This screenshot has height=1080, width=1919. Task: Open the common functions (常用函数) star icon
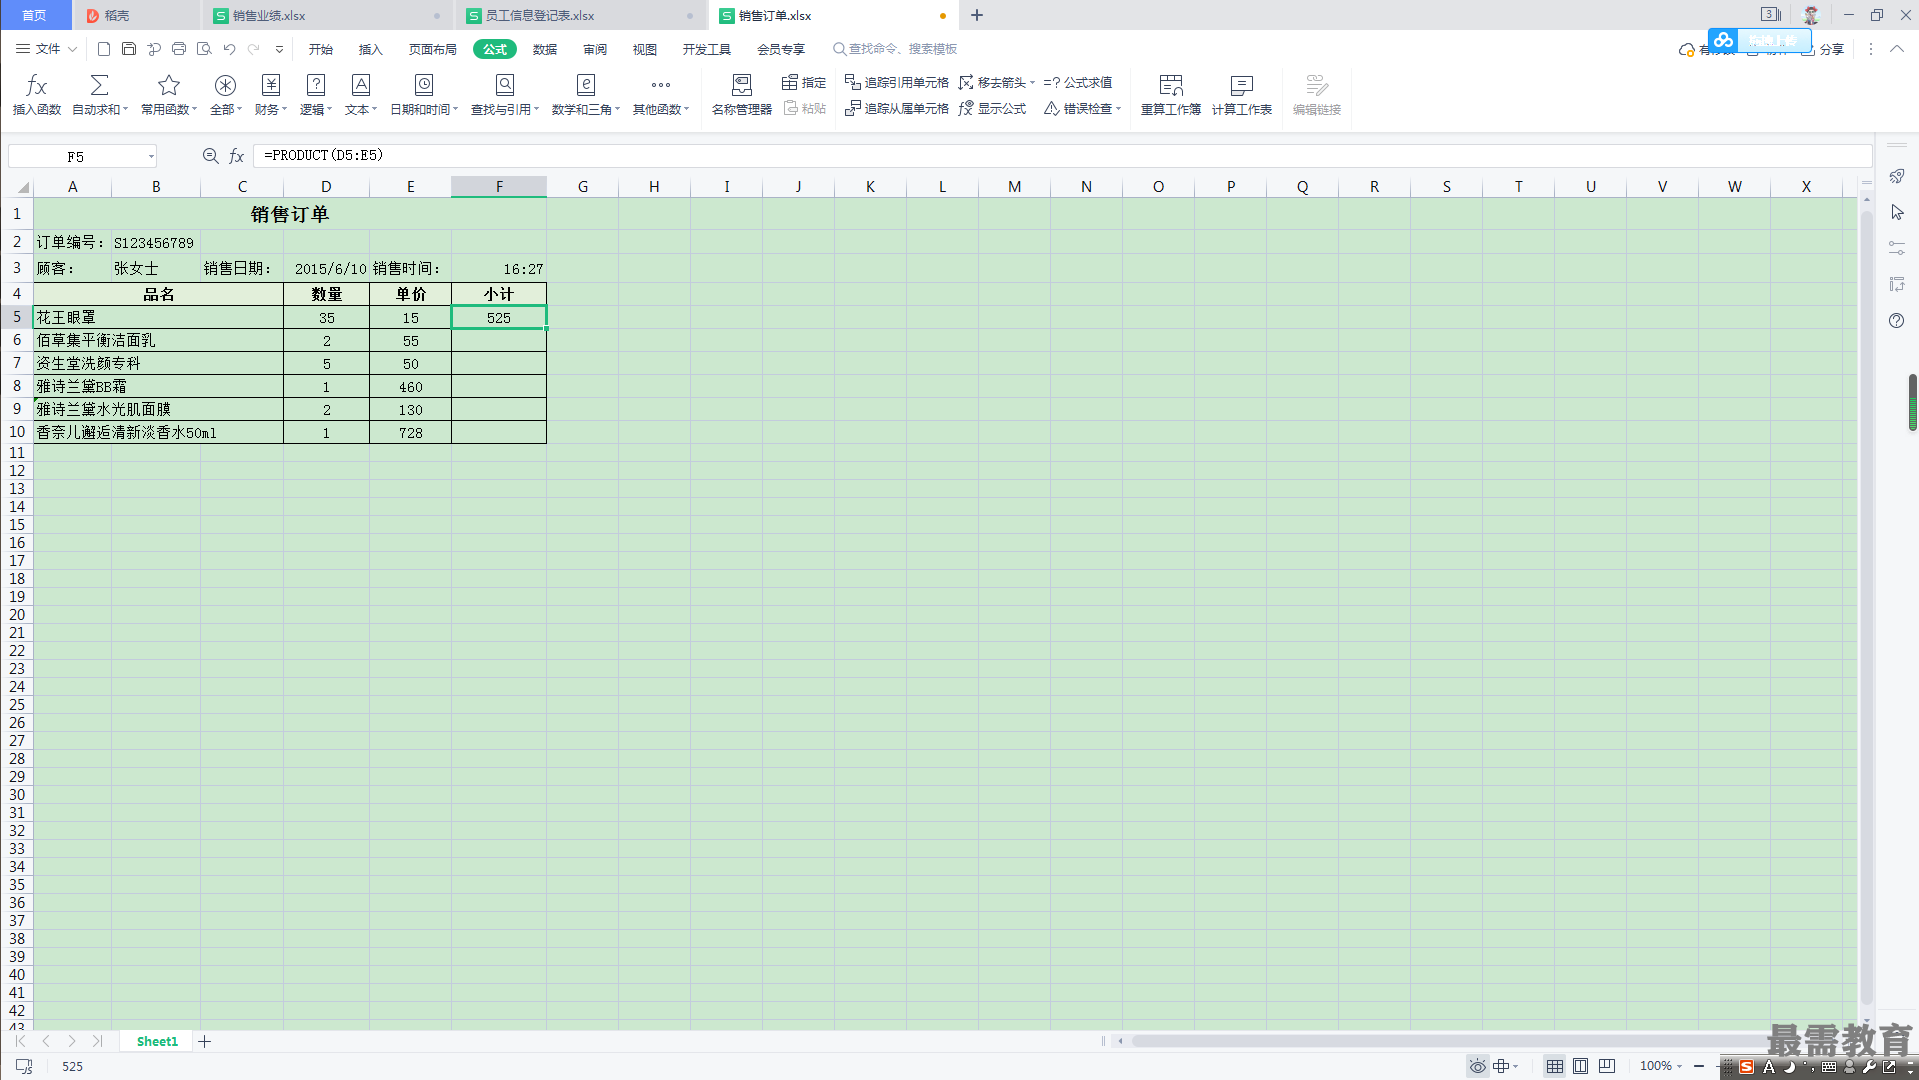coord(168,85)
